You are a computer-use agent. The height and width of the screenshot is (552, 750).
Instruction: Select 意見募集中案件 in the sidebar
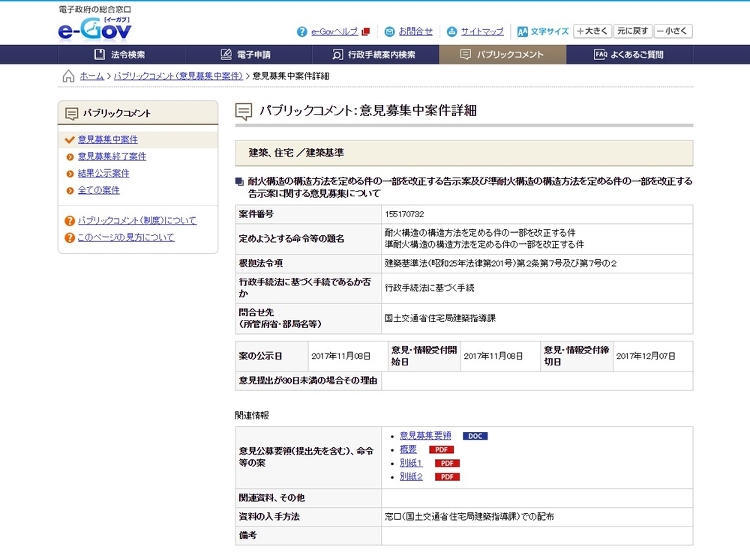click(x=108, y=140)
